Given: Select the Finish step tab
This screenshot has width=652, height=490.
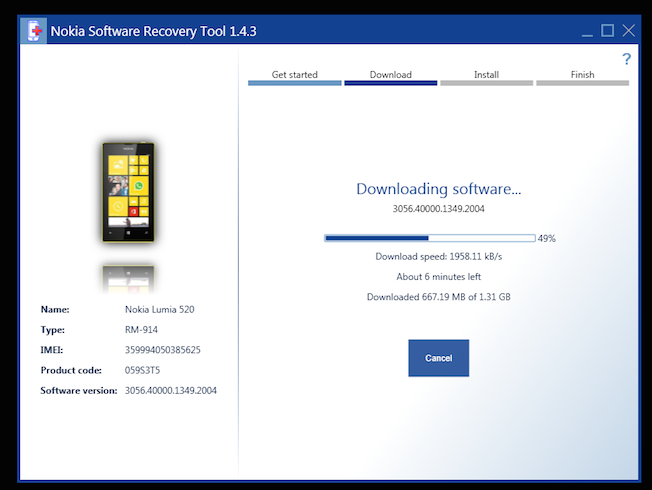Looking at the screenshot, I should 583,77.
